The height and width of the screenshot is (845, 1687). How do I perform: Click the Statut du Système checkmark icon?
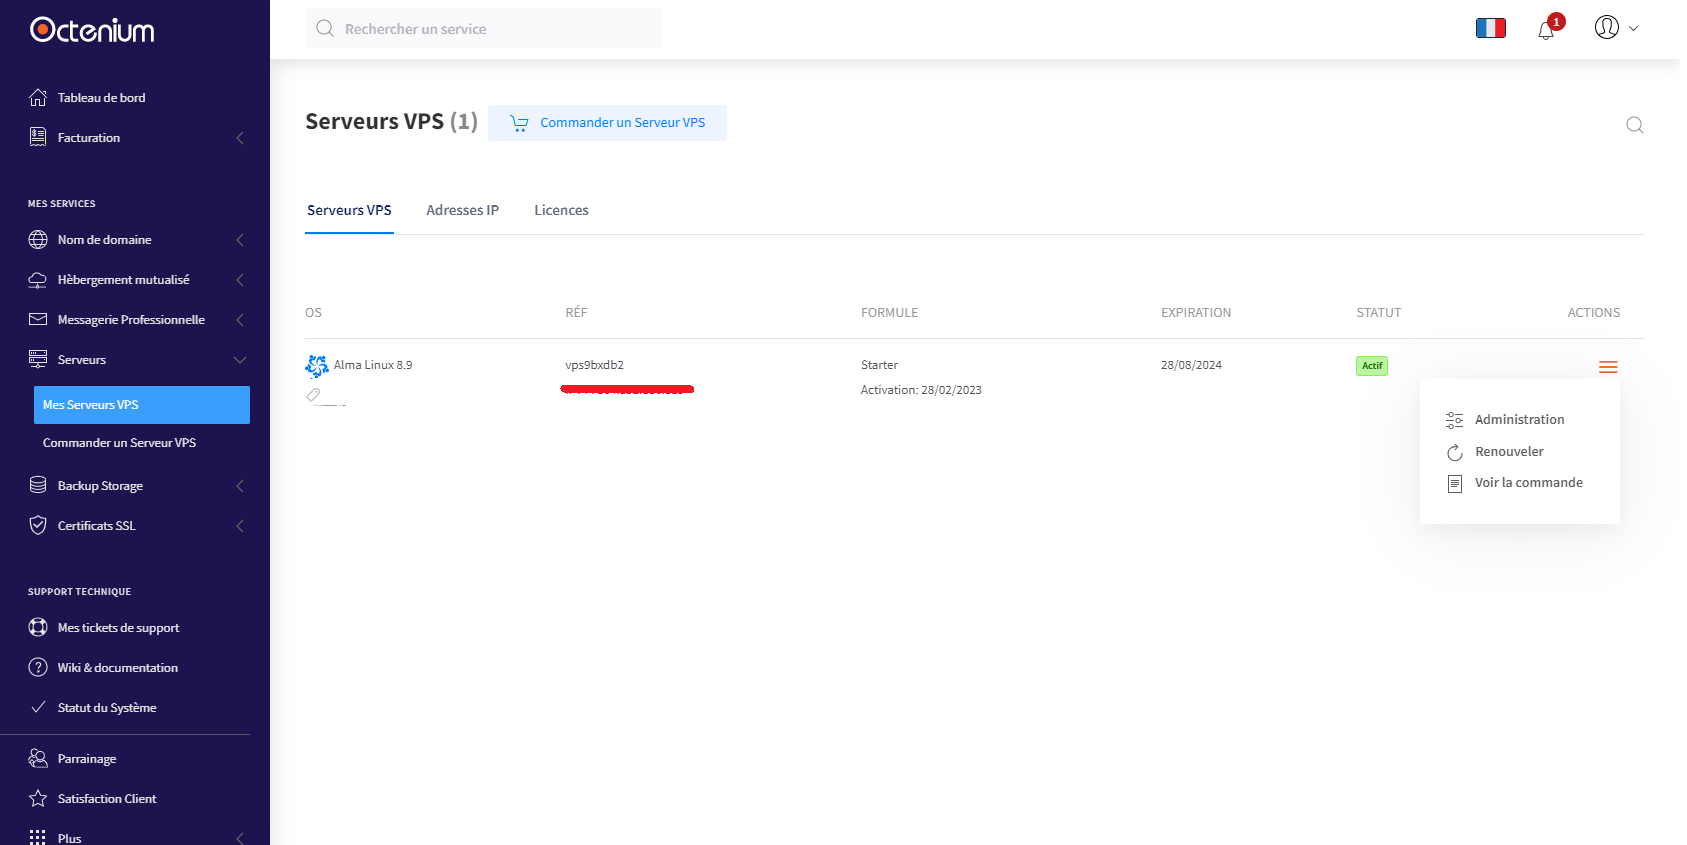pos(38,707)
